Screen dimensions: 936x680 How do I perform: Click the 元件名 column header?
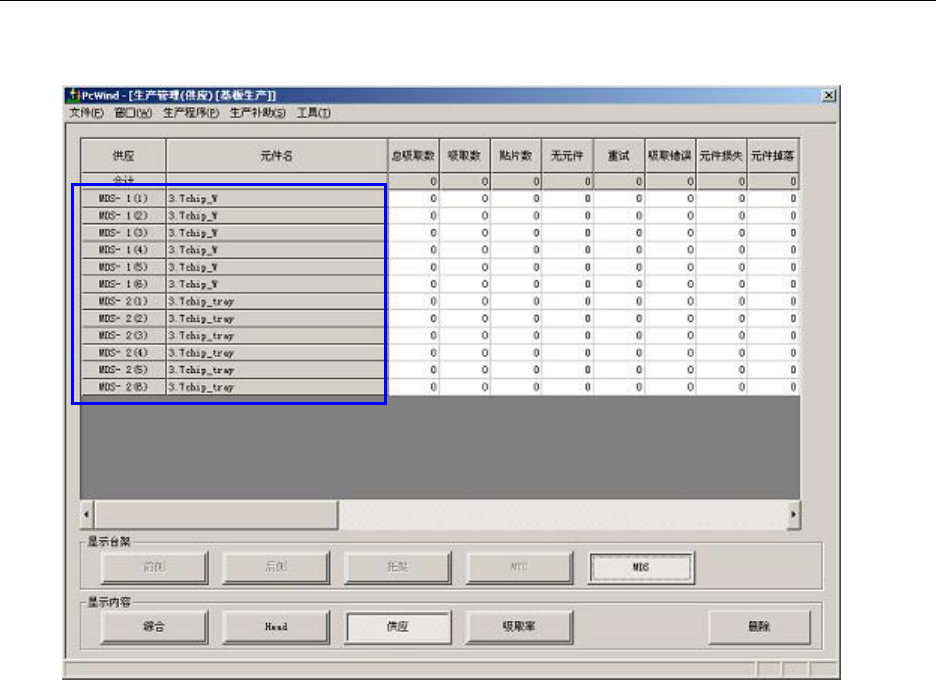point(276,156)
